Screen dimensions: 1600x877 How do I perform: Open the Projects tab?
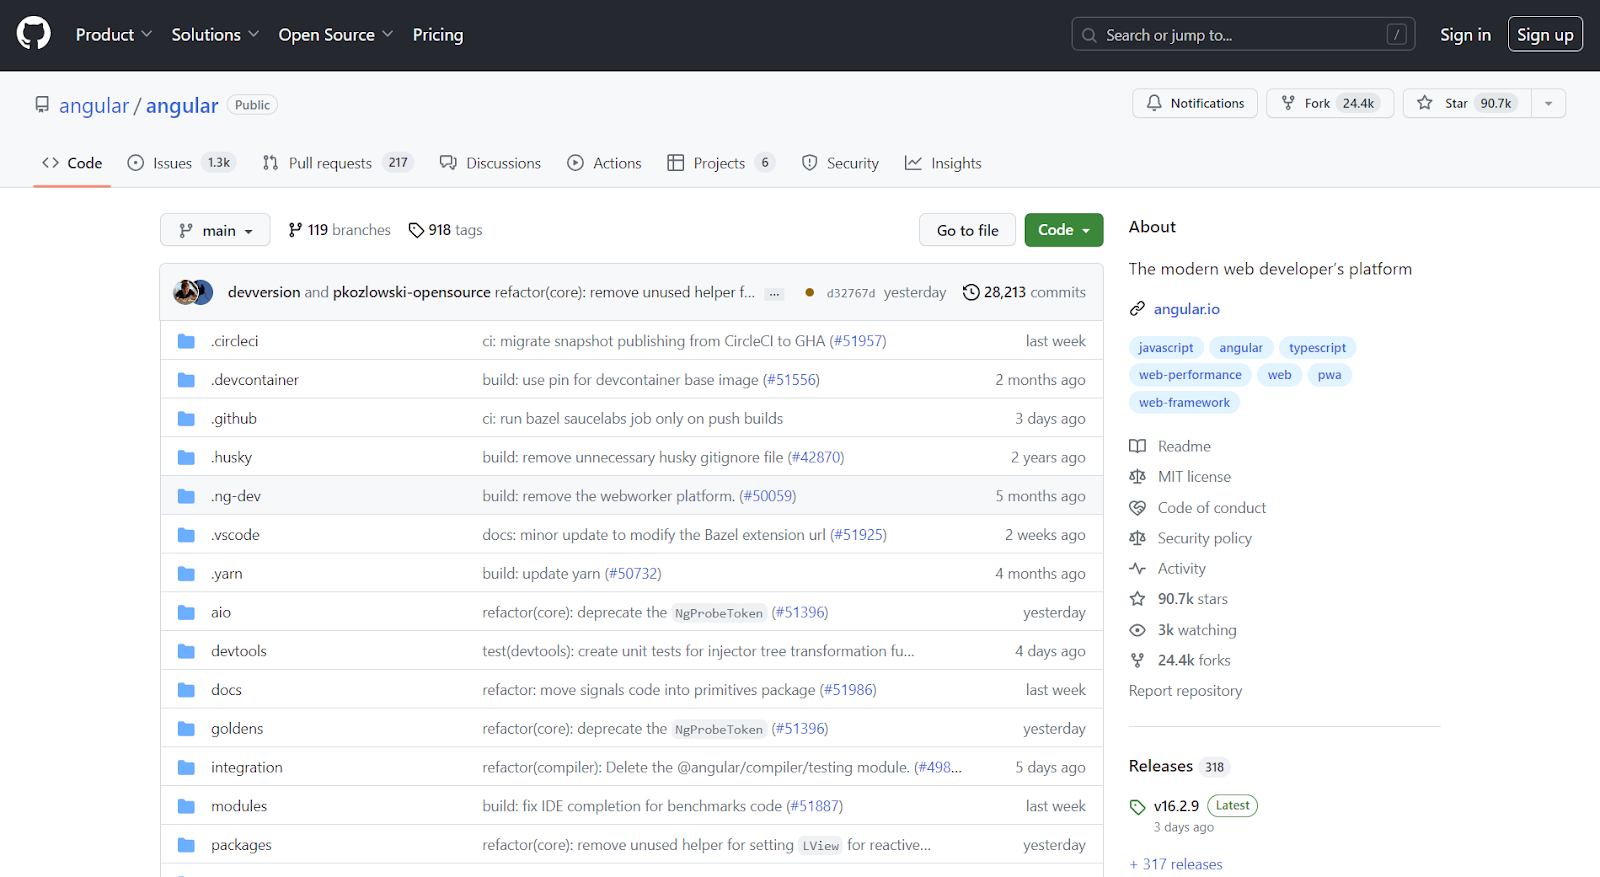pyautogui.click(x=721, y=163)
